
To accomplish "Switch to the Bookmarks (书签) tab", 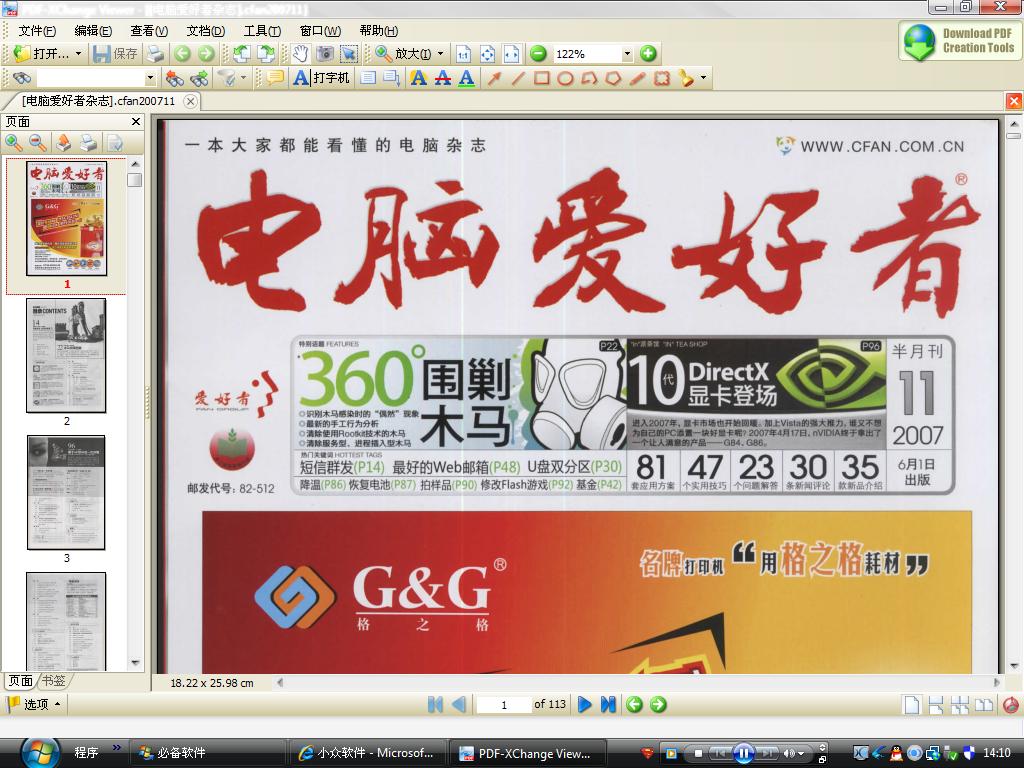I will tap(54, 680).
